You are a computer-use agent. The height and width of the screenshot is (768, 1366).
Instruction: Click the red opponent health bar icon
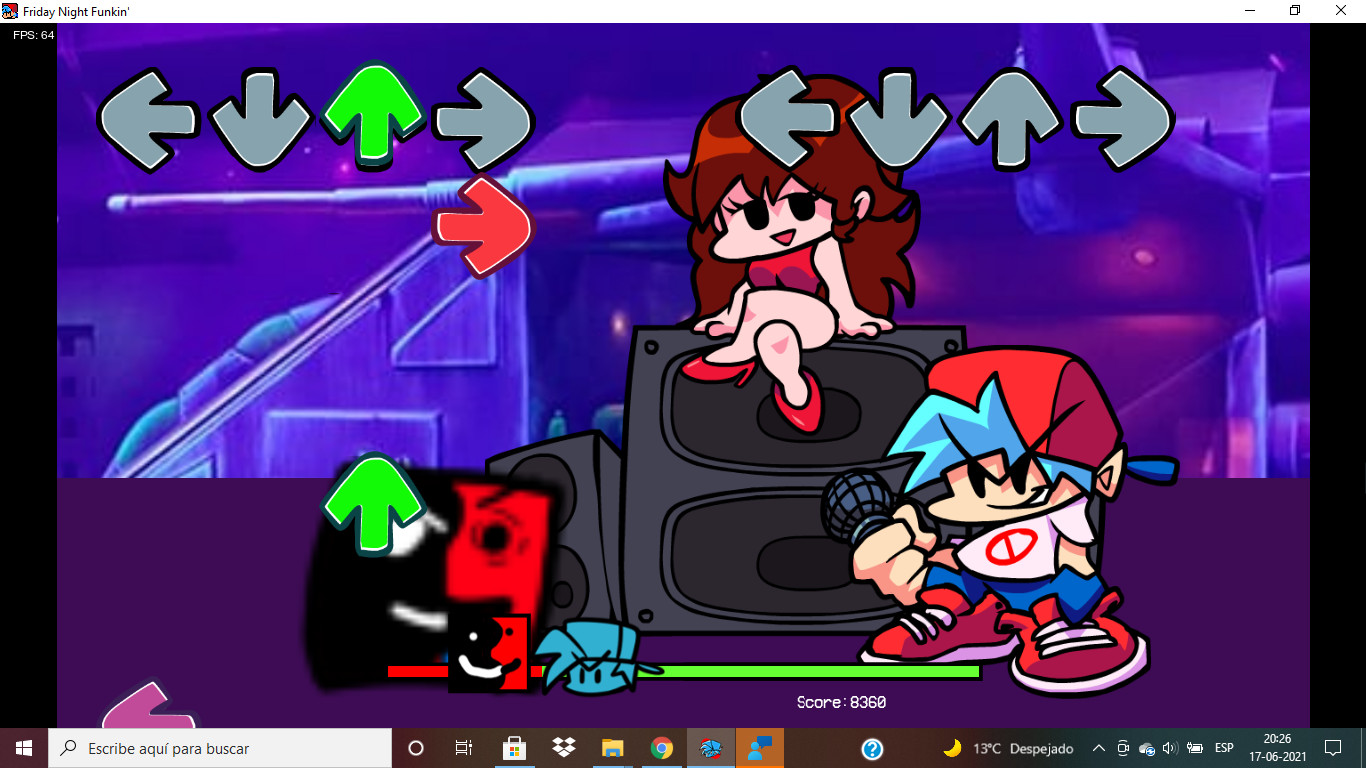[x=488, y=653]
